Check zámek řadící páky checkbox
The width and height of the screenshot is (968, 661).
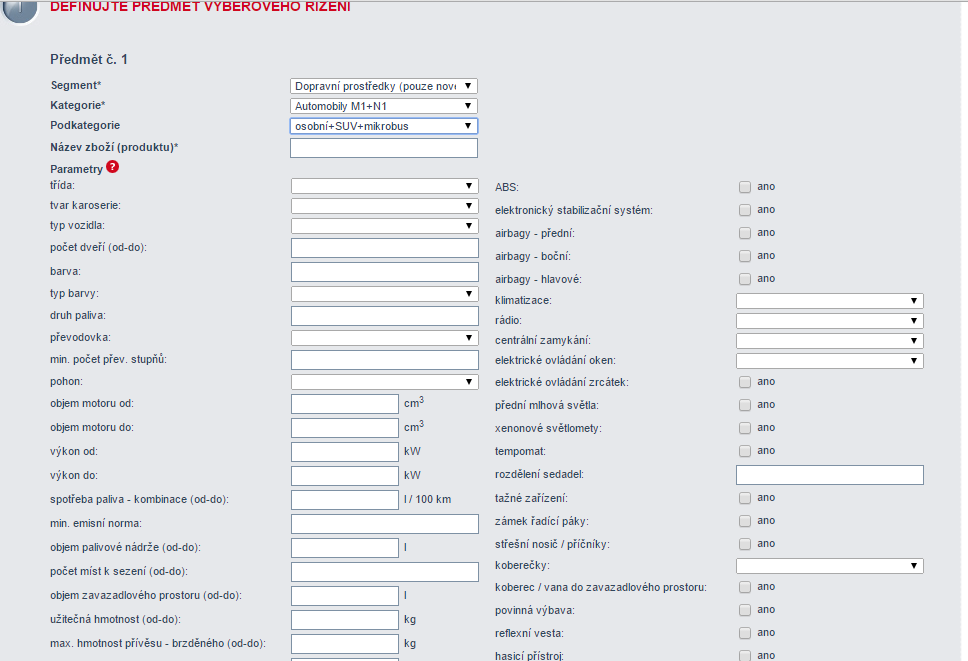(745, 521)
